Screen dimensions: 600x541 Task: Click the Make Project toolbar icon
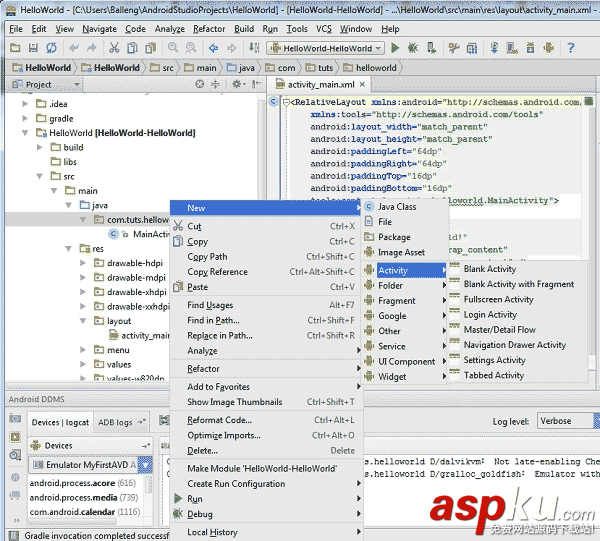254,48
